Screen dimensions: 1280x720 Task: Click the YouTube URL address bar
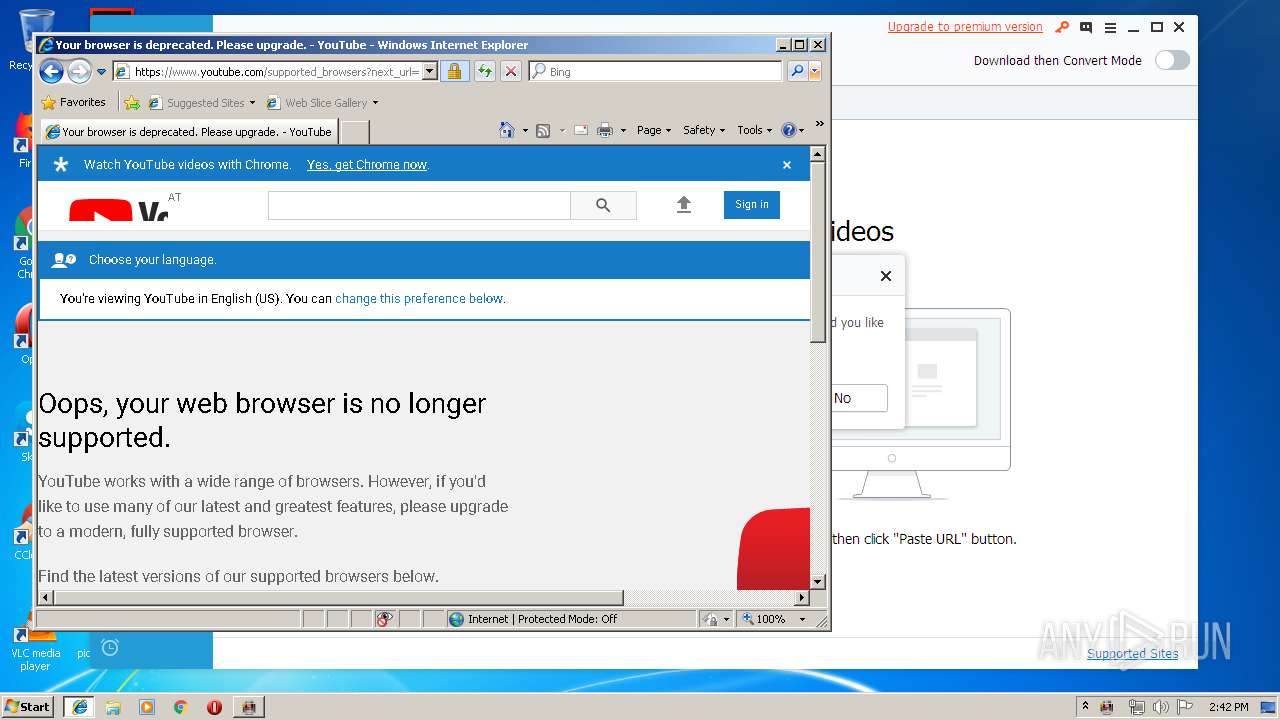click(275, 72)
